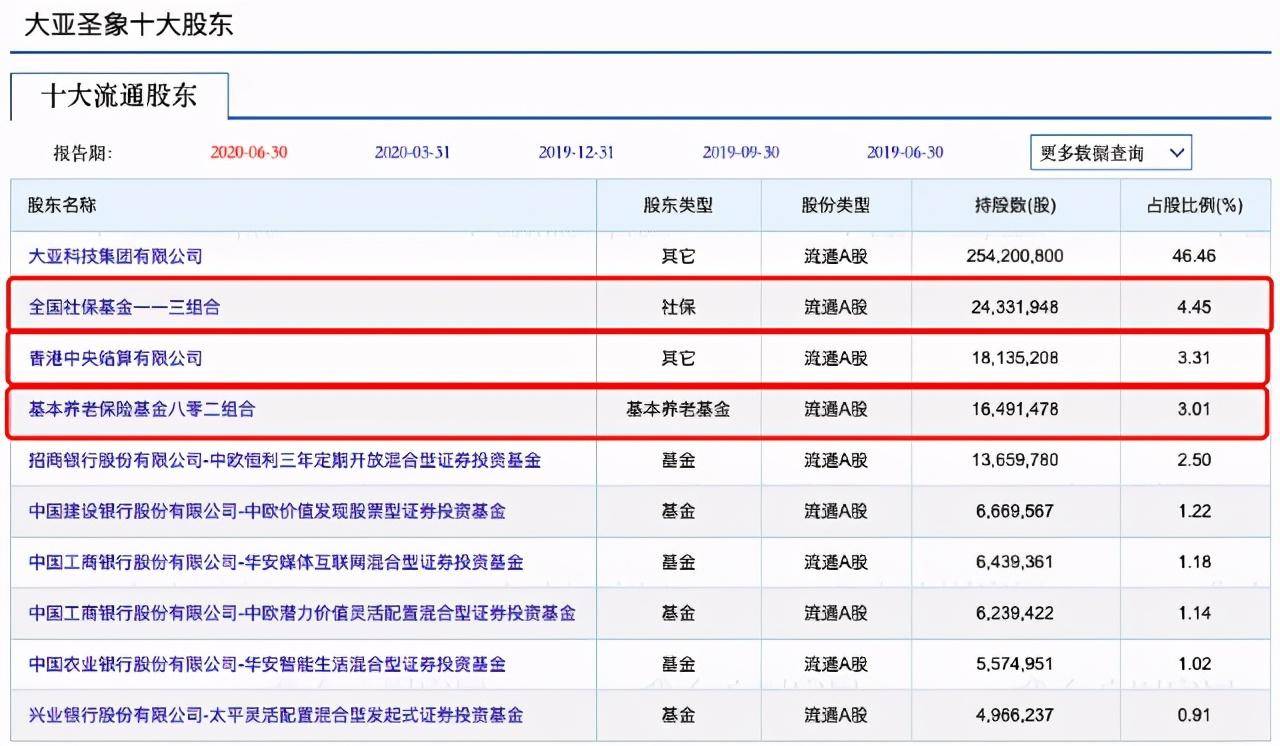This screenshot has height=746, width=1280.
Task: Click the 2.50 percentage cell
Action: [1194, 460]
